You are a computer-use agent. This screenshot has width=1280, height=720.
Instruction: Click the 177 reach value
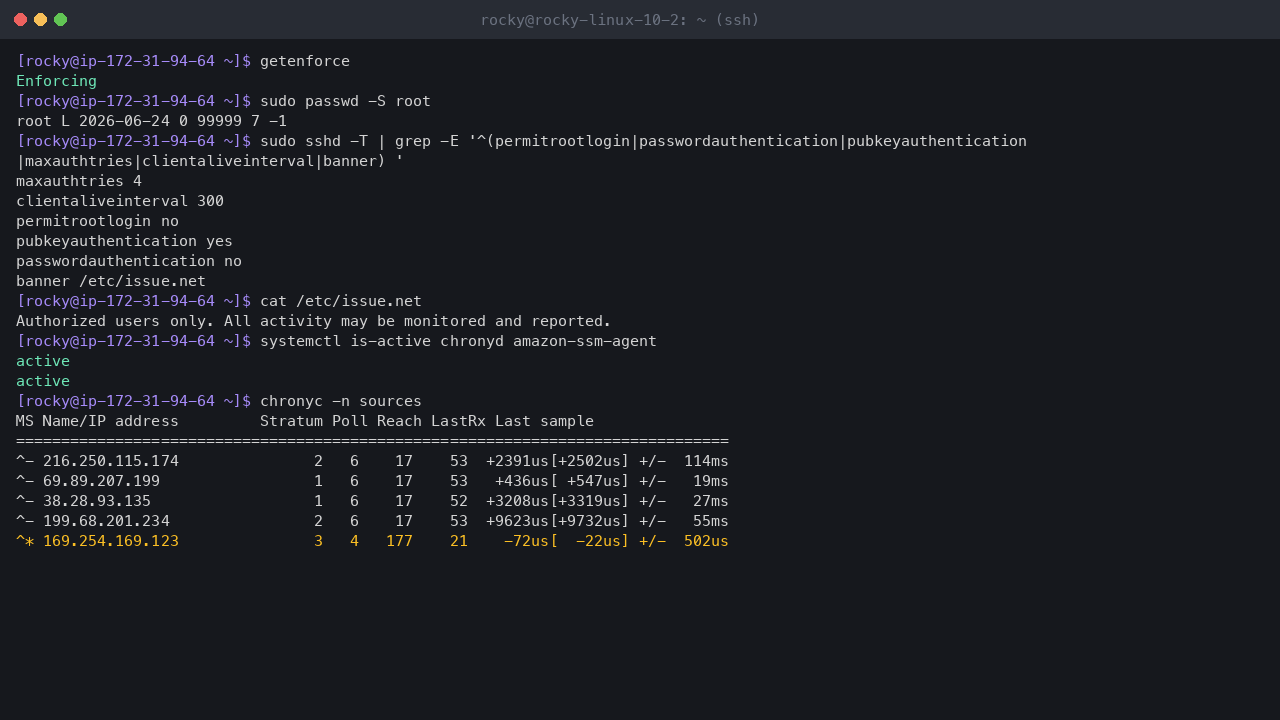click(x=399, y=541)
